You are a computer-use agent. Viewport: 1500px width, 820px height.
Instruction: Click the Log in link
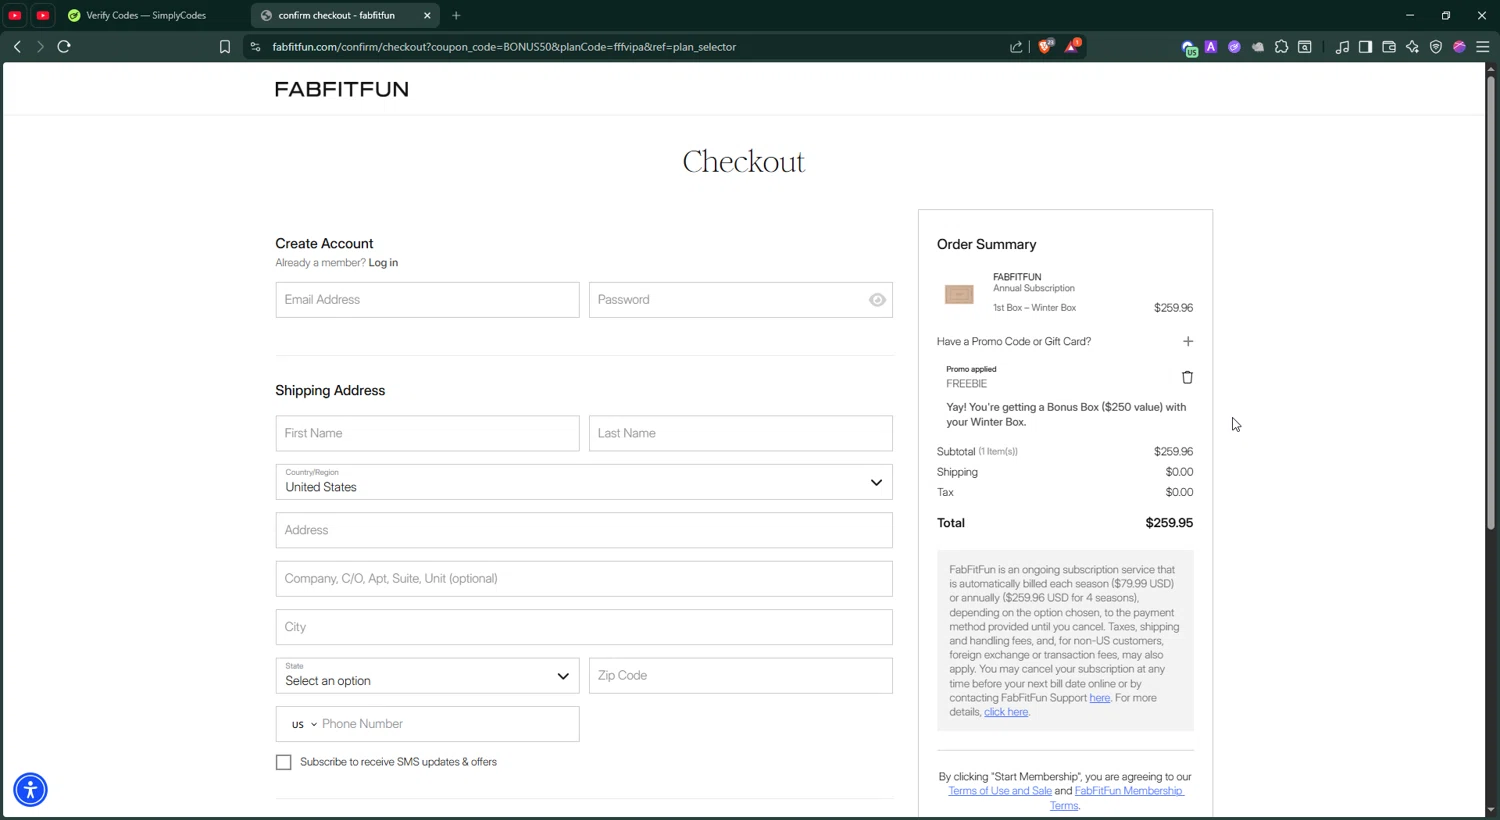tap(383, 263)
